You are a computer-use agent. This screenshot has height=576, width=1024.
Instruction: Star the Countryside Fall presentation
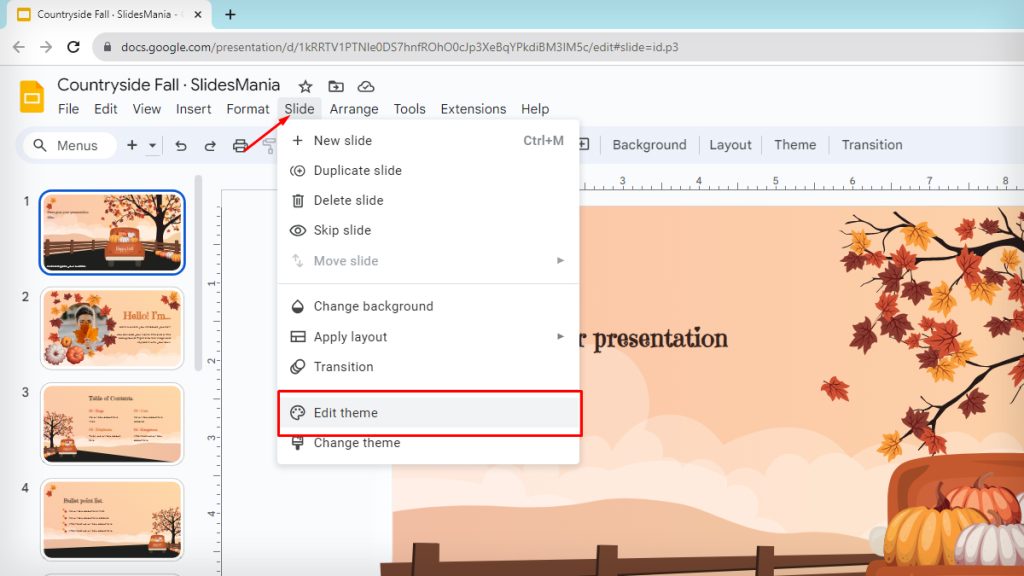(x=306, y=86)
